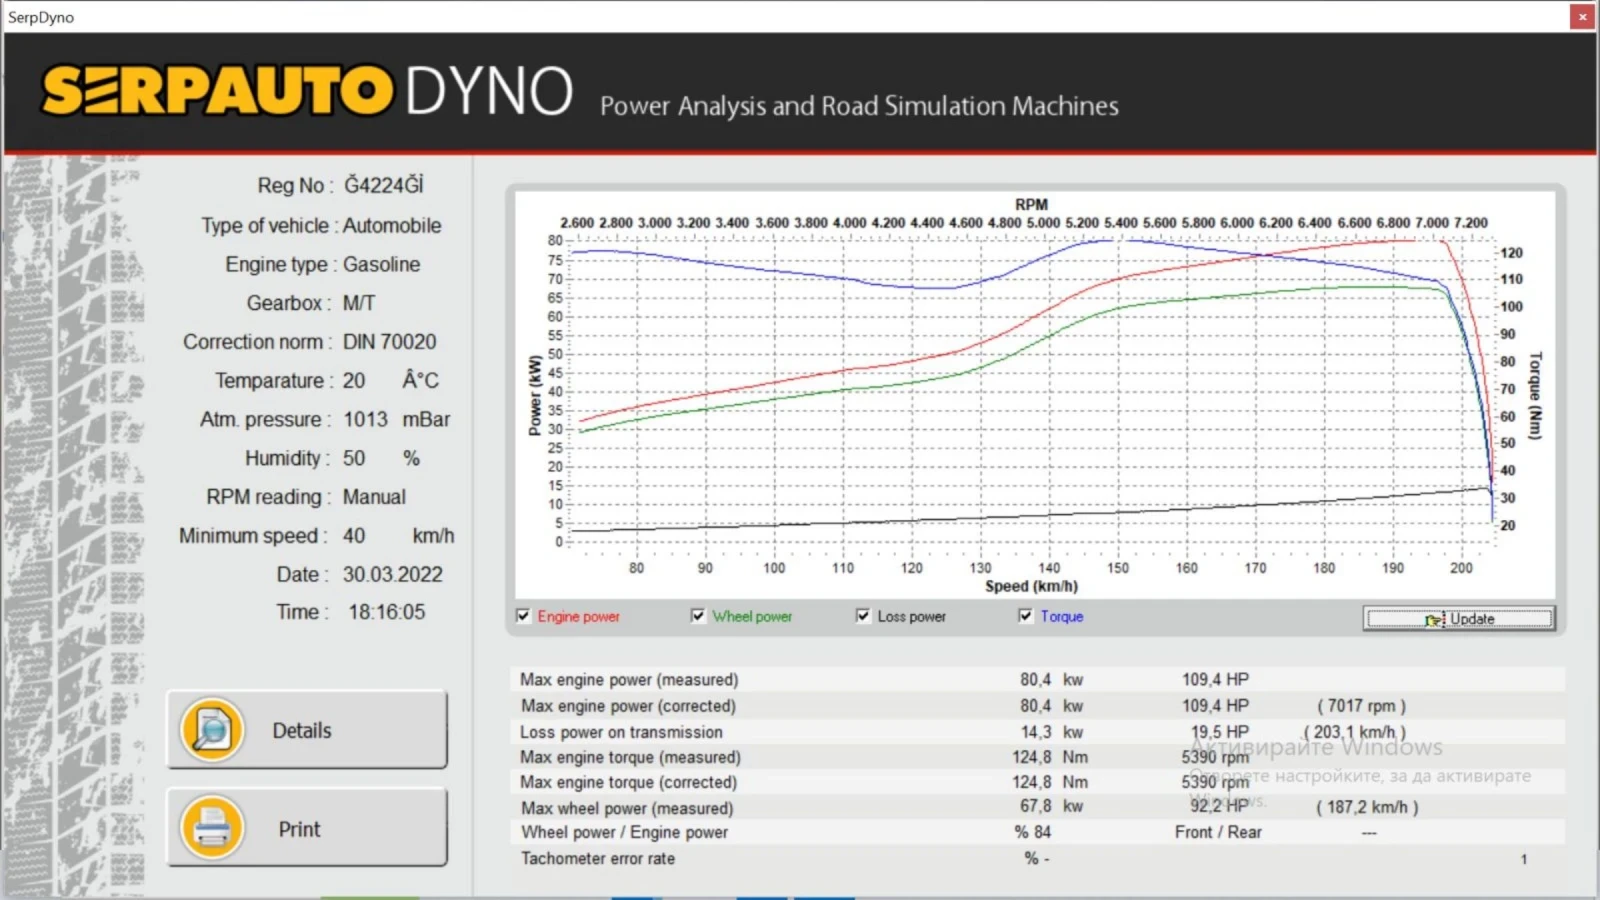The width and height of the screenshot is (1600, 900).
Task: Select the Reg No value Ğ4224Ğİ
Action: [x=384, y=185]
